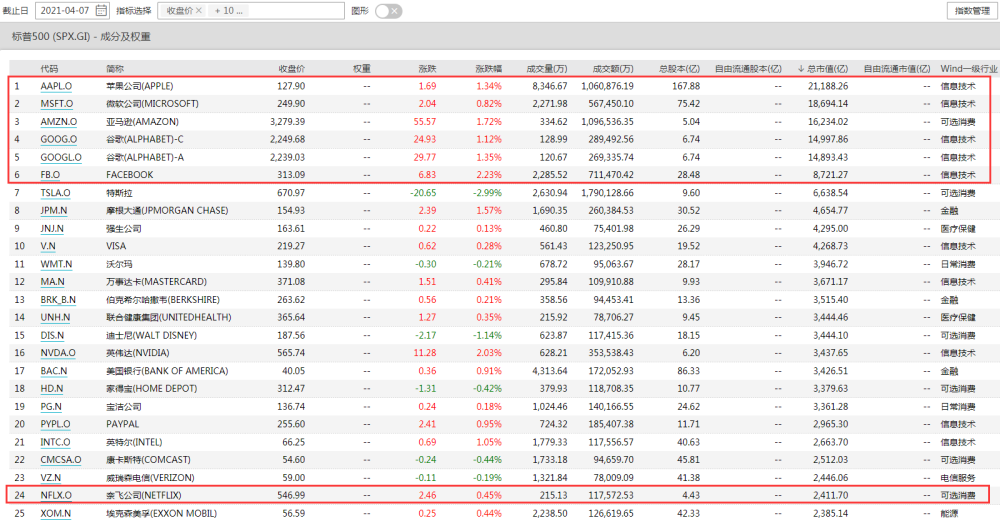Open the AAPL.O stock code link
This screenshot has height=521, width=1000.
click(x=56, y=86)
